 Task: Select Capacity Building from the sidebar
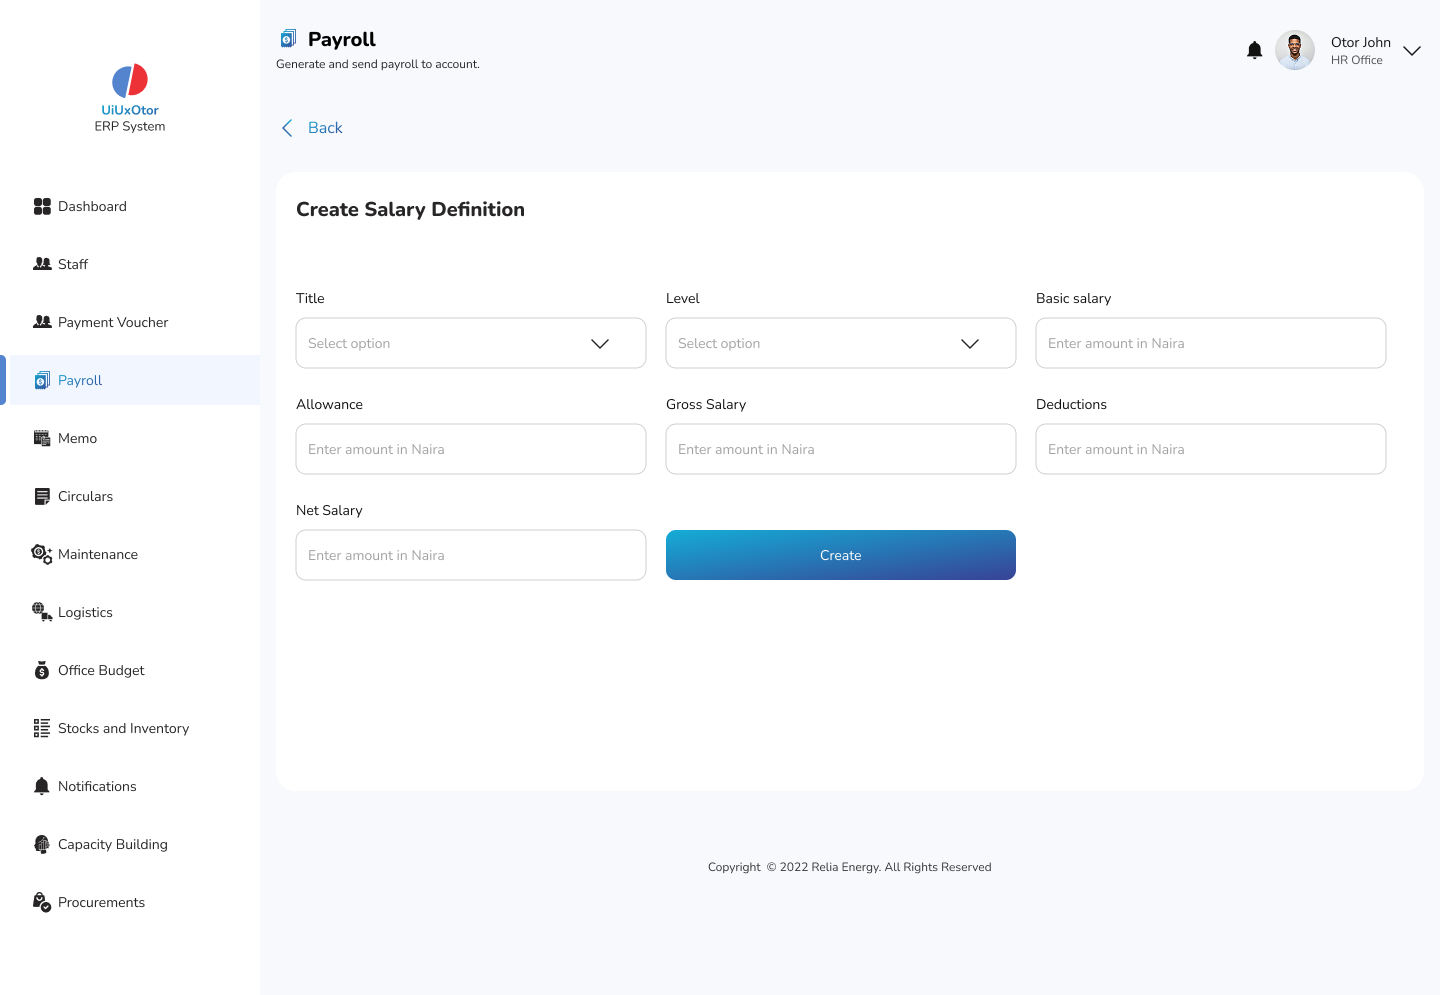click(x=112, y=844)
